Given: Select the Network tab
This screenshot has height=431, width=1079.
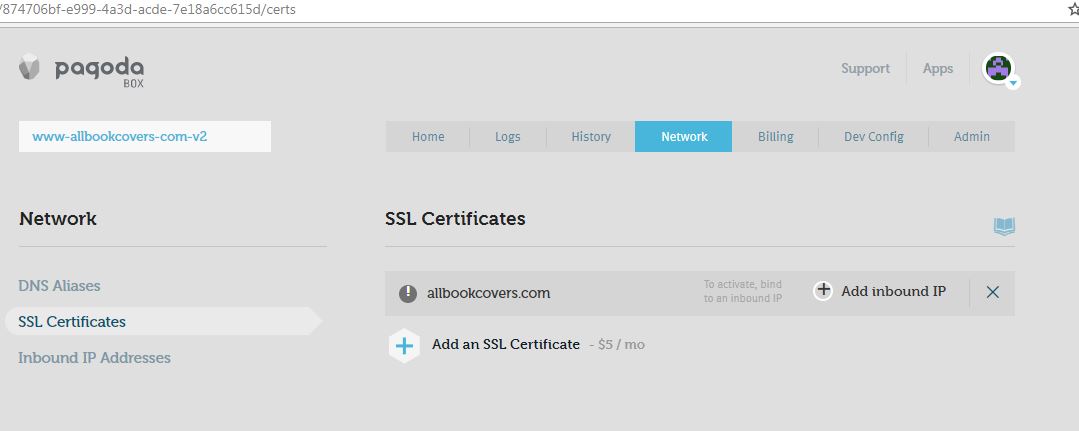Looking at the screenshot, I should pyautogui.click(x=684, y=136).
